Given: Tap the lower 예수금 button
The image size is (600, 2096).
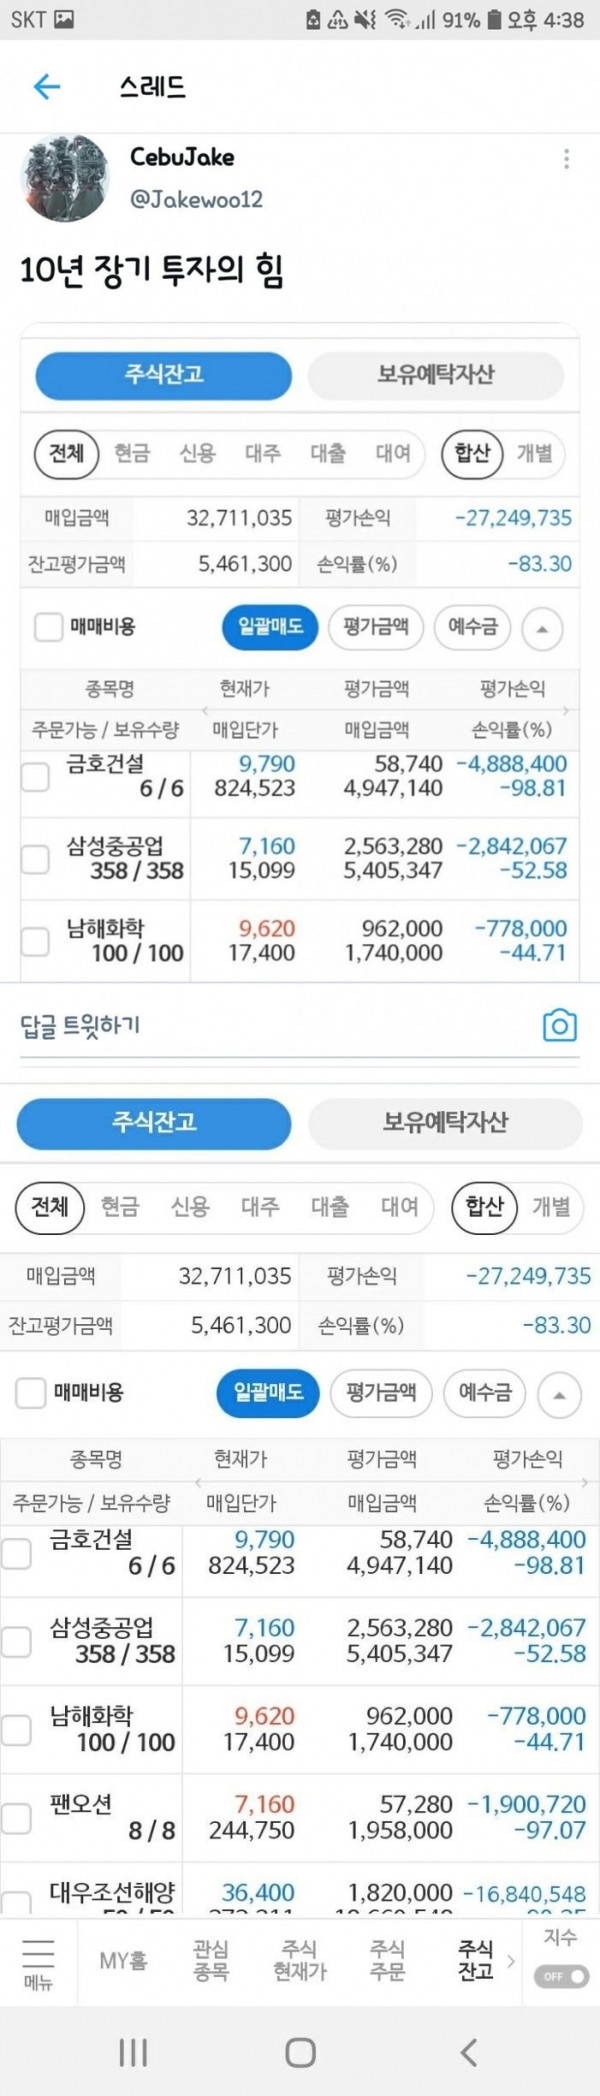Looking at the screenshot, I should (485, 1392).
